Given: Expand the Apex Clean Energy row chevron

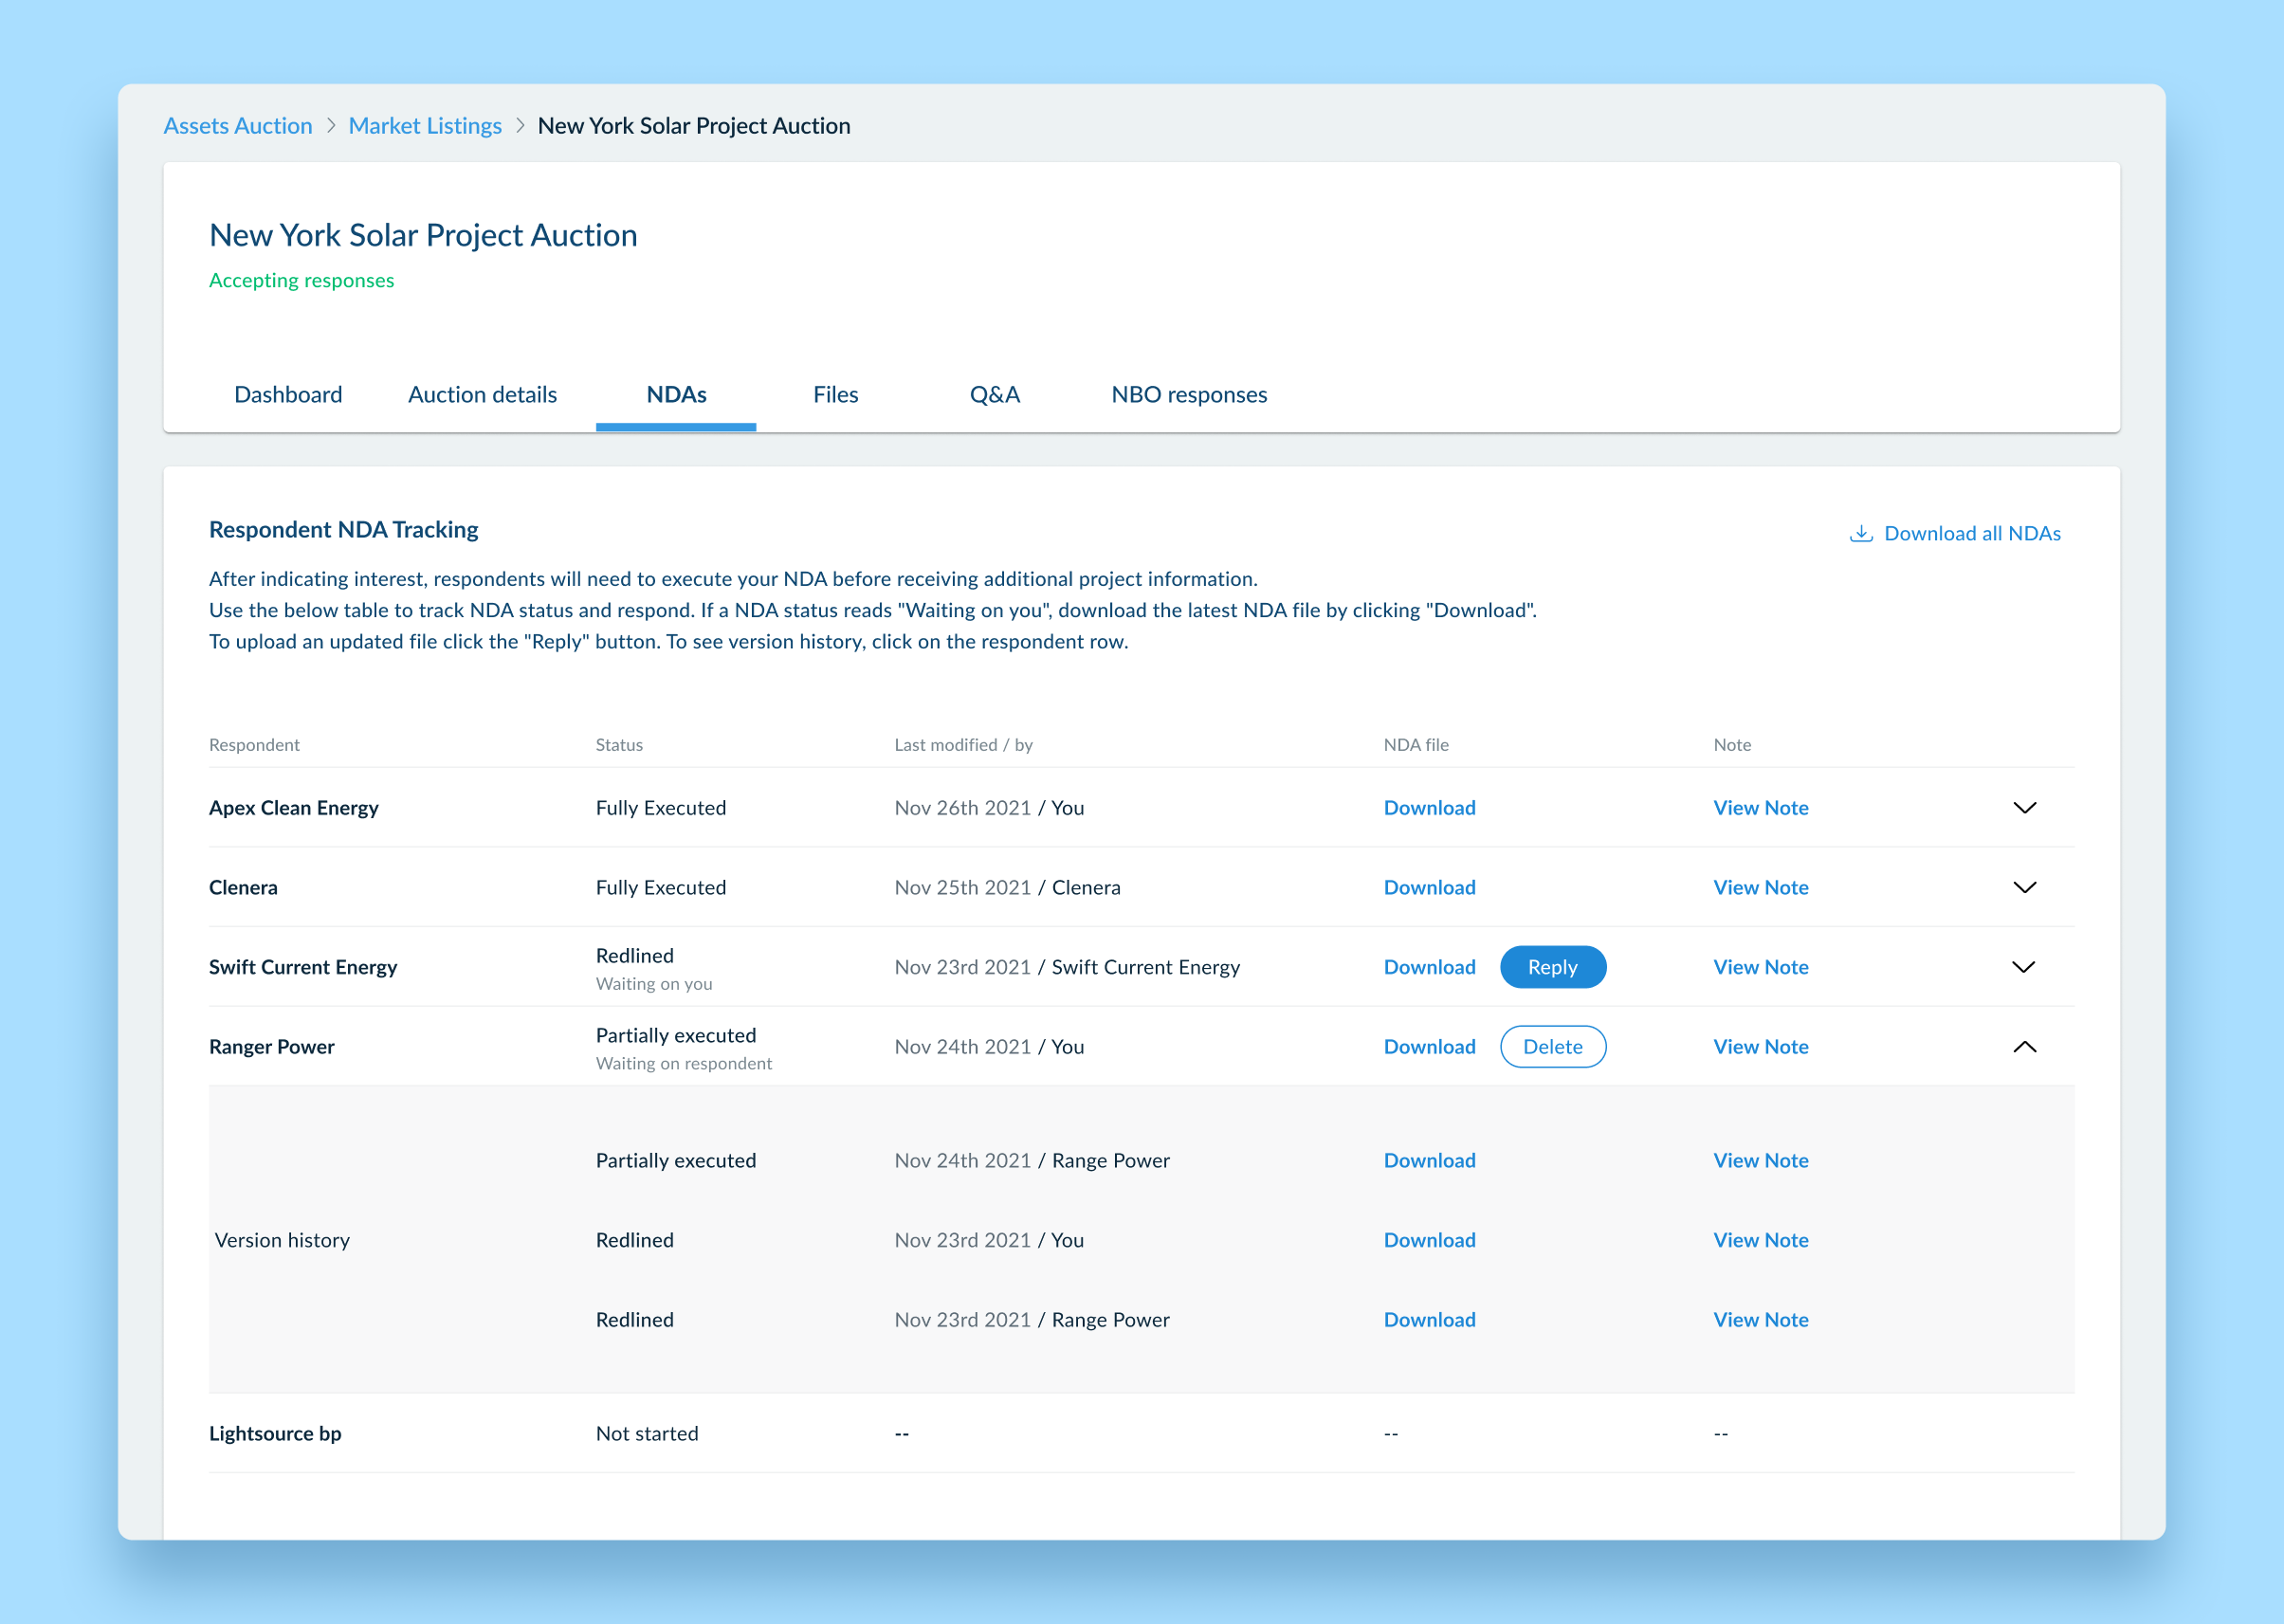Looking at the screenshot, I should [2024, 808].
